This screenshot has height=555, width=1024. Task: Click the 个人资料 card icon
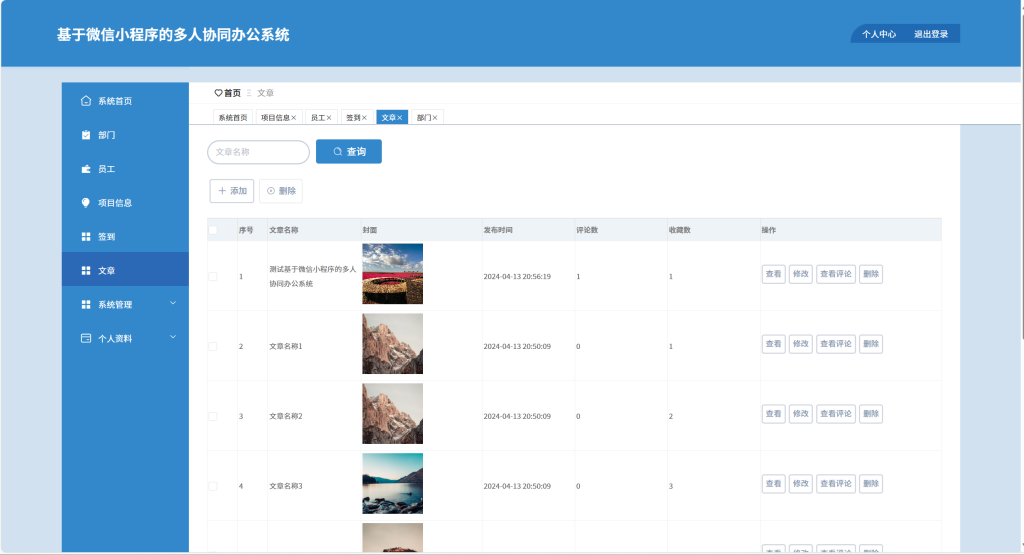[x=86, y=338]
